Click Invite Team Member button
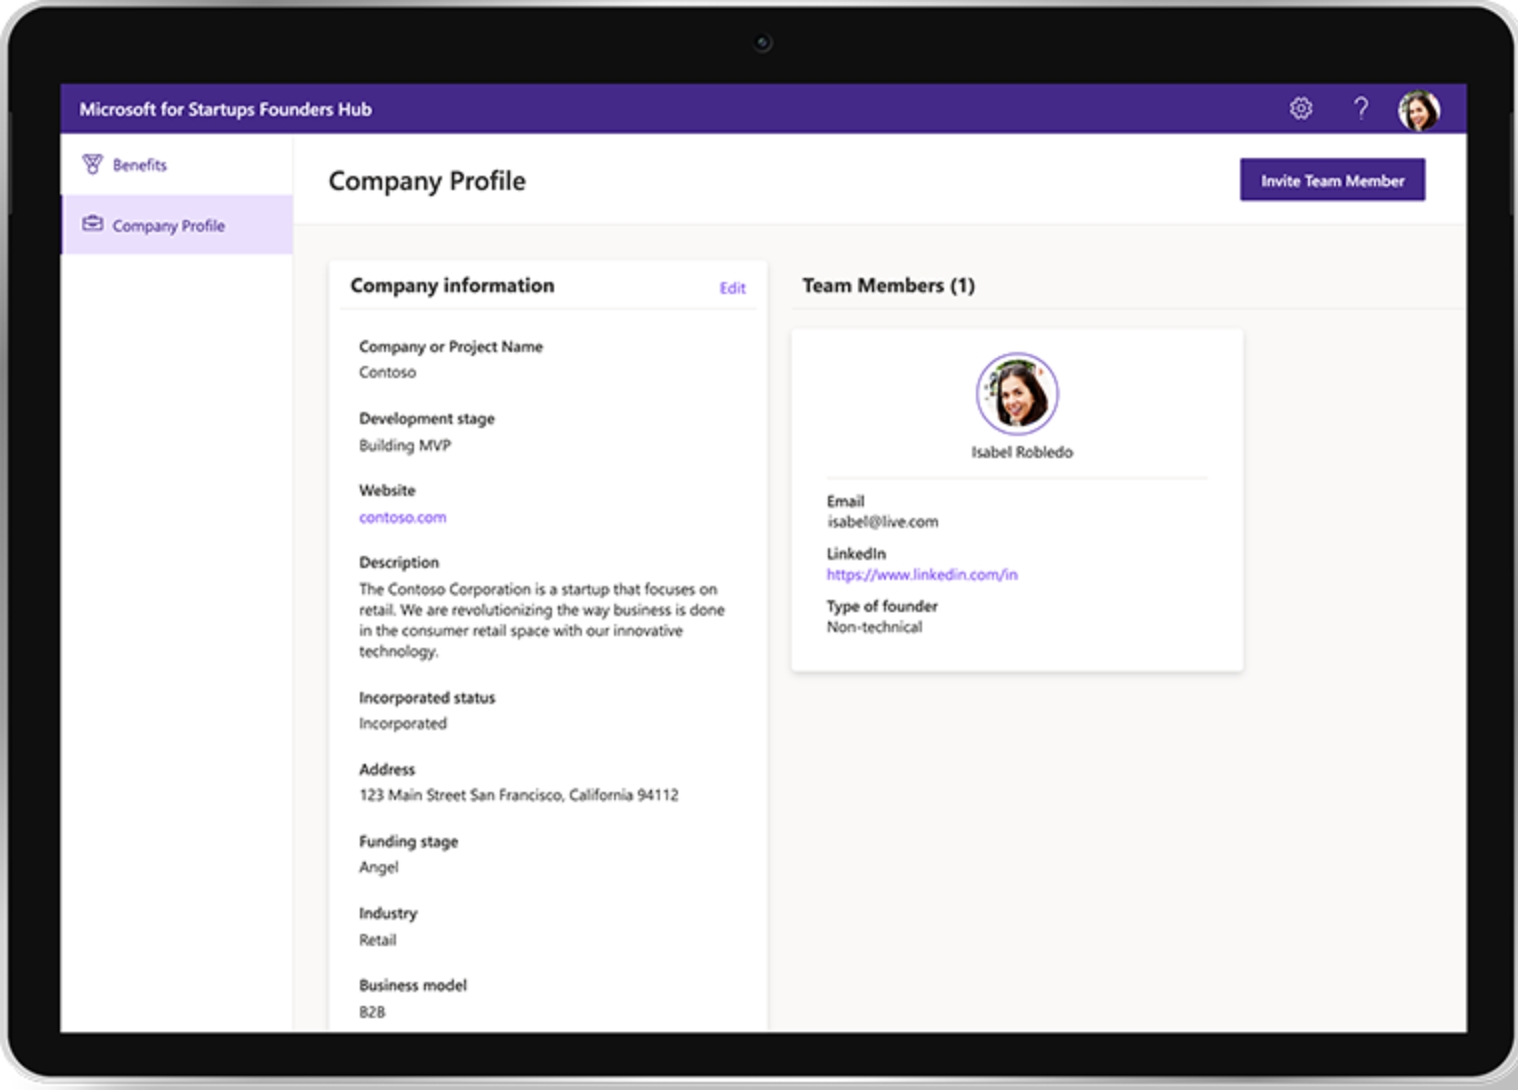 click(1332, 180)
